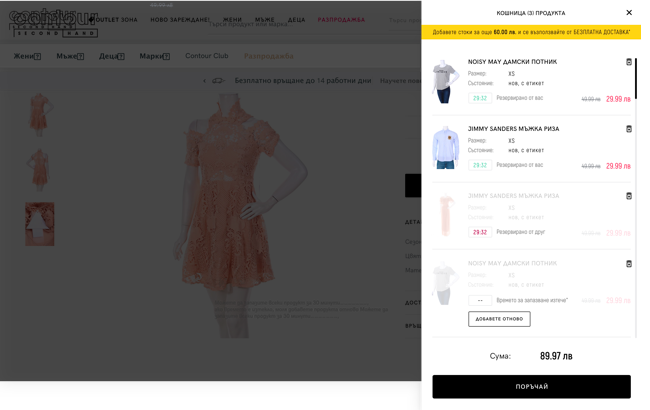Click the ДОБАВЕТЕ ОТНОВО button
Screen dimensions: 650x410
pyautogui.click(x=499, y=319)
